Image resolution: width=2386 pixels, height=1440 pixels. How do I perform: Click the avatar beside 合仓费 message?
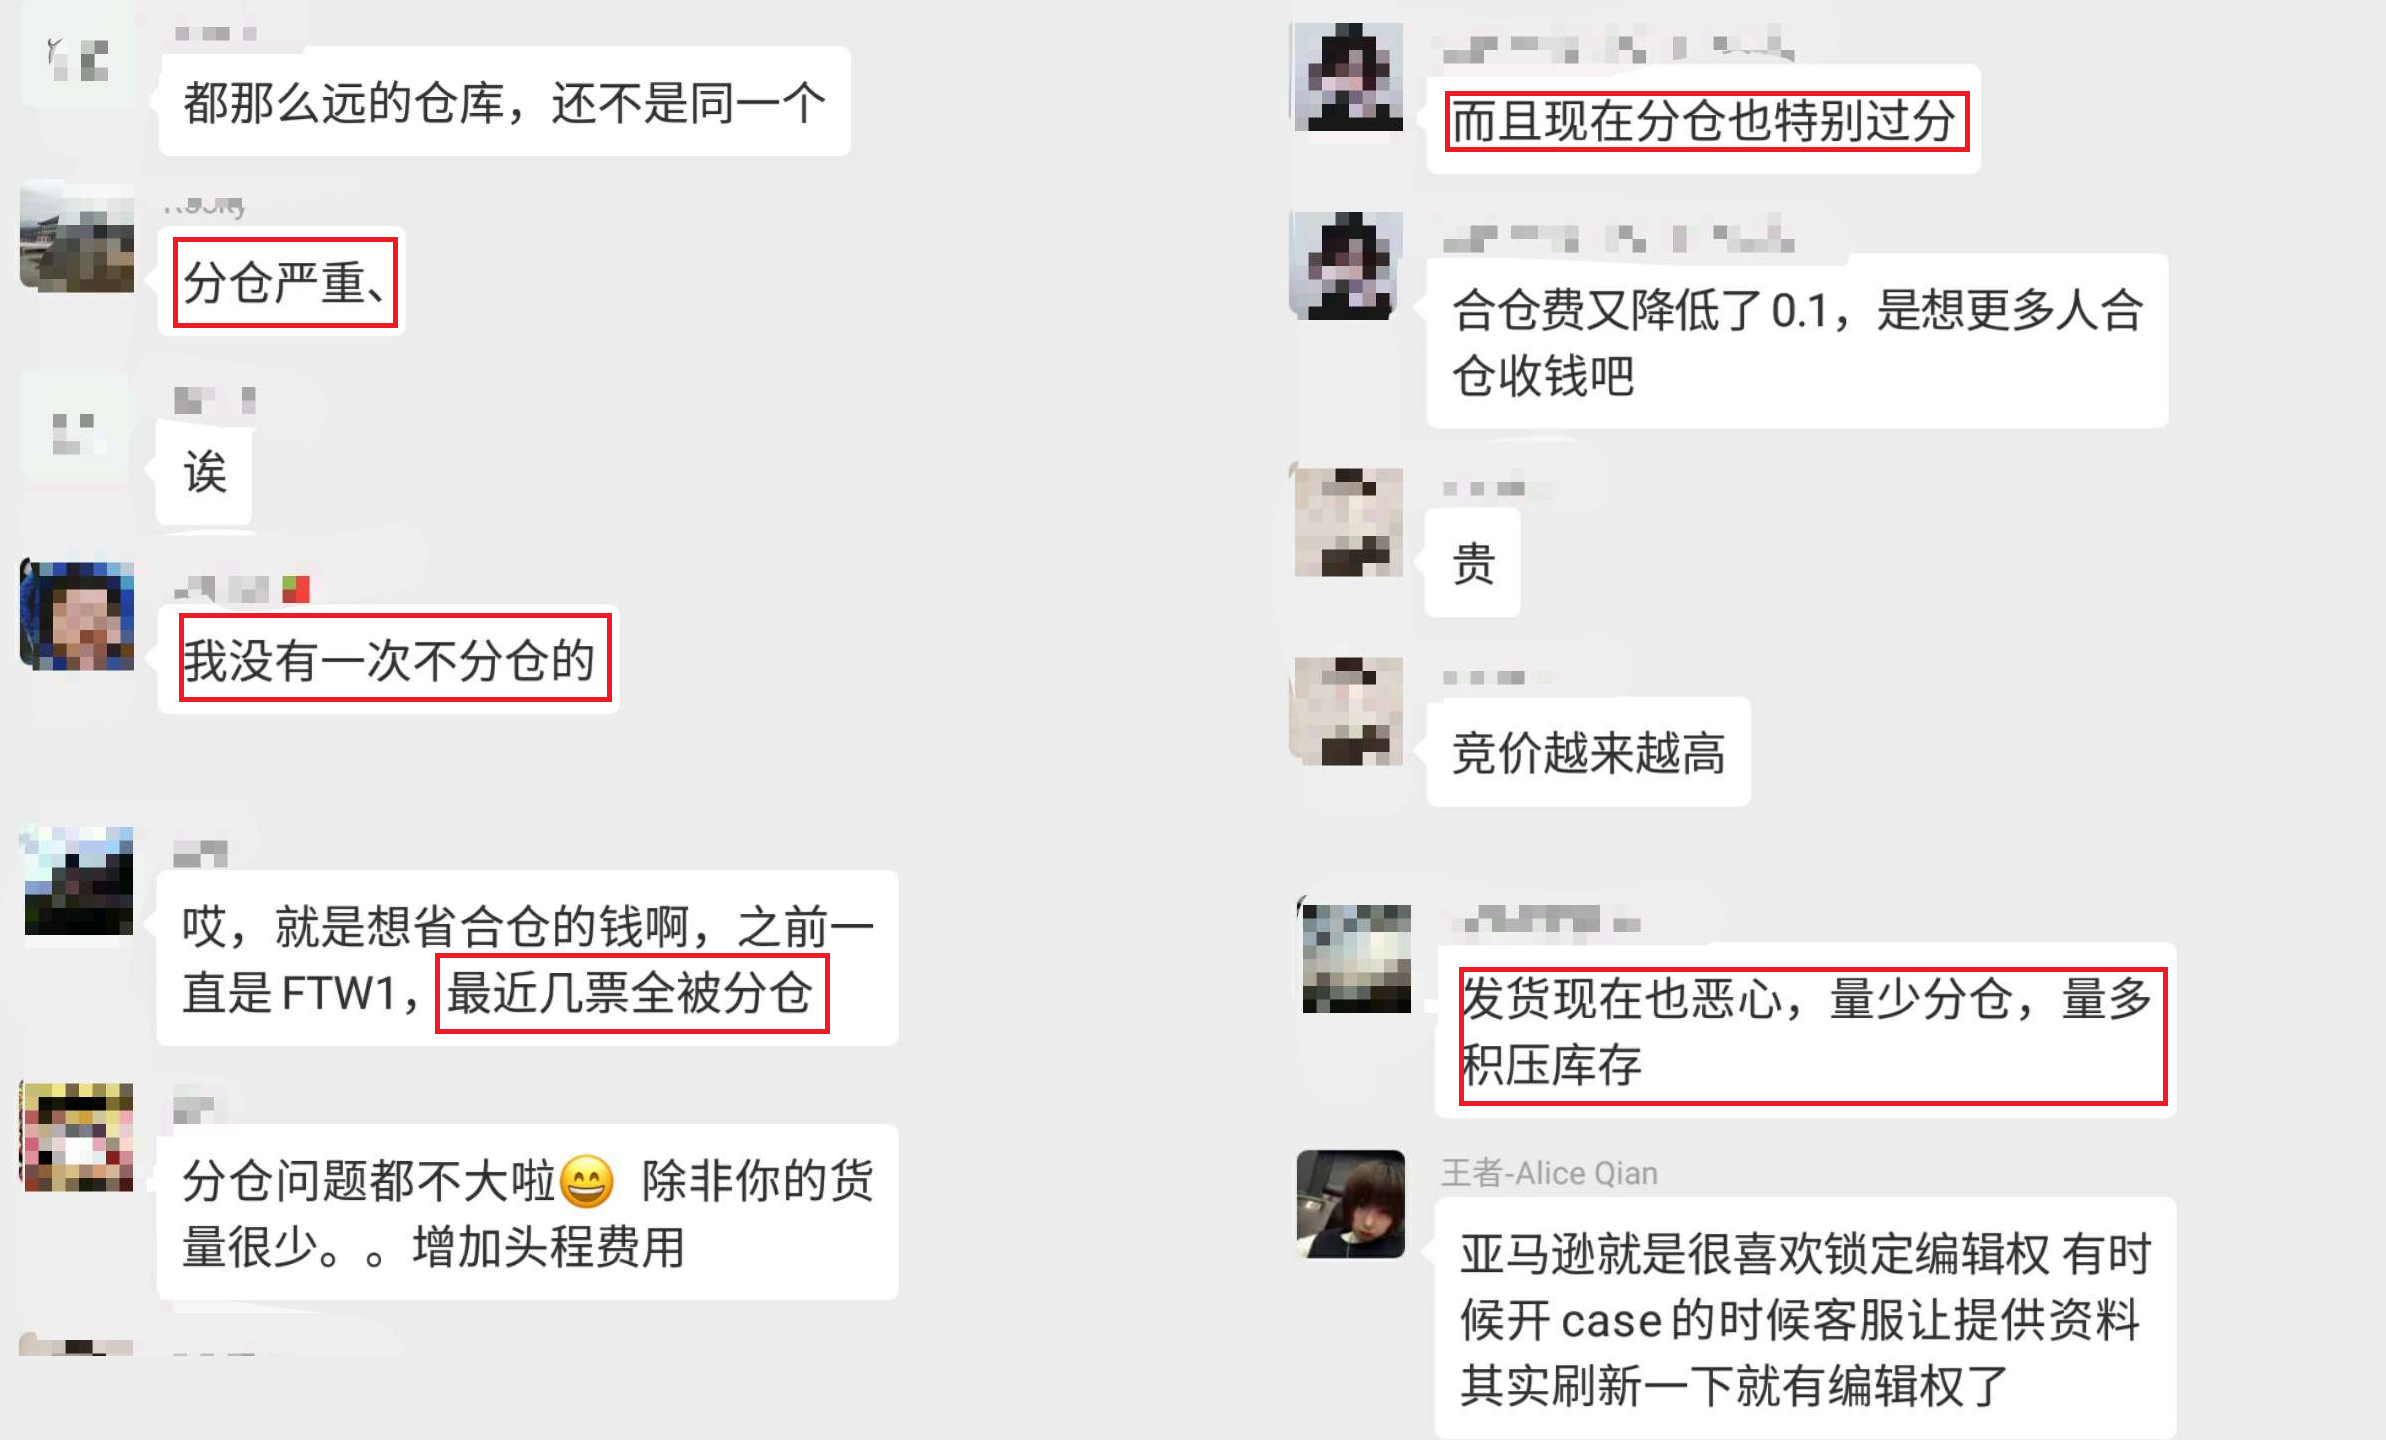pyautogui.click(x=1346, y=266)
